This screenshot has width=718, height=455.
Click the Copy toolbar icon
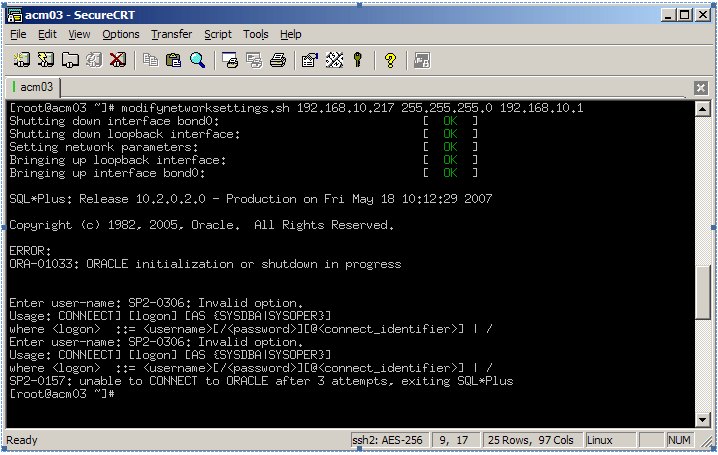[150, 60]
